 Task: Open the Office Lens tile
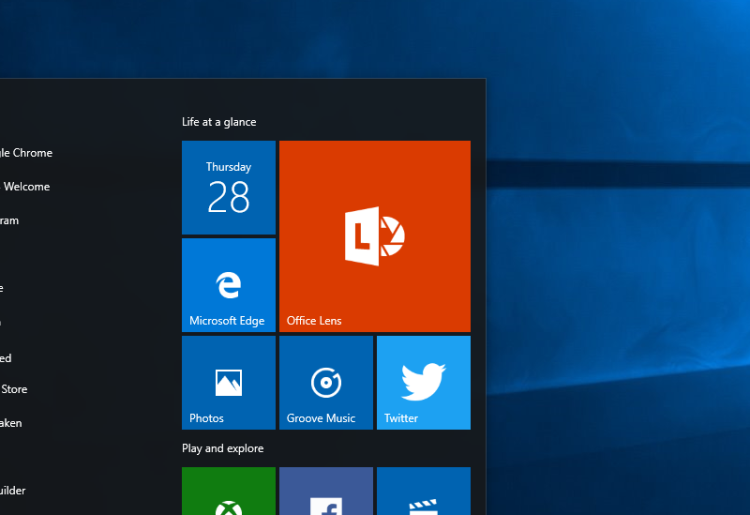point(375,236)
